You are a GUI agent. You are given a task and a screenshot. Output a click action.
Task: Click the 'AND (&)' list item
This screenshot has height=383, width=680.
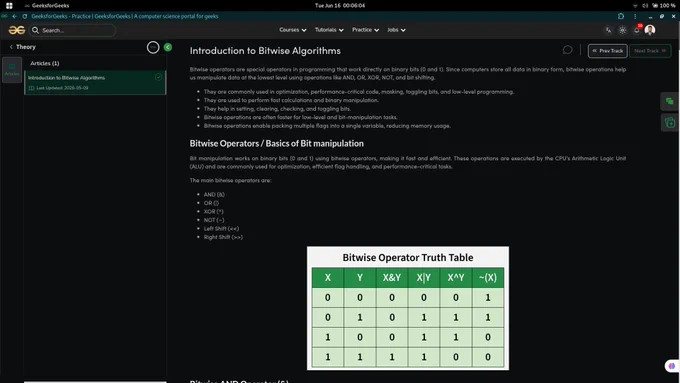pyautogui.click(x=214, y=195)
